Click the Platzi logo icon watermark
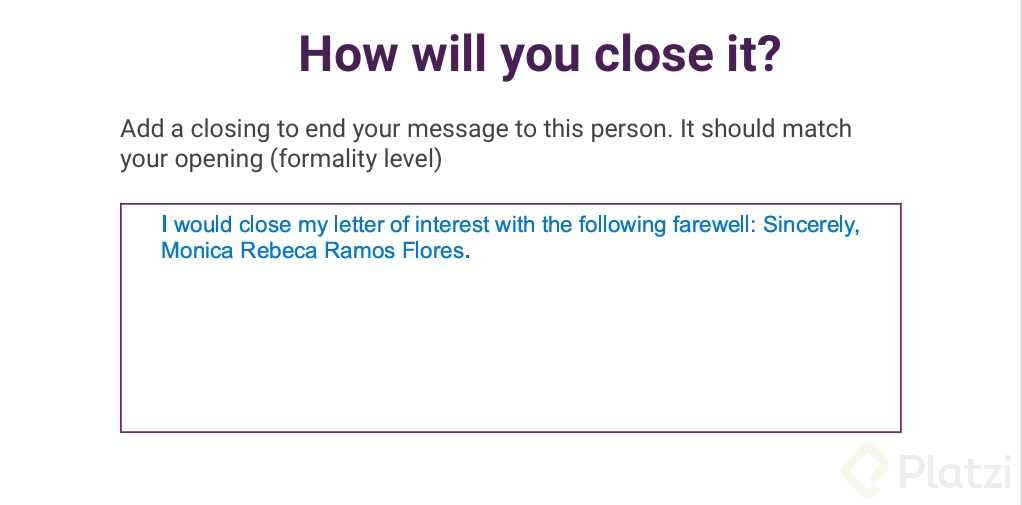The width and height of the screenshot is (1022, 505). [864, 471]
